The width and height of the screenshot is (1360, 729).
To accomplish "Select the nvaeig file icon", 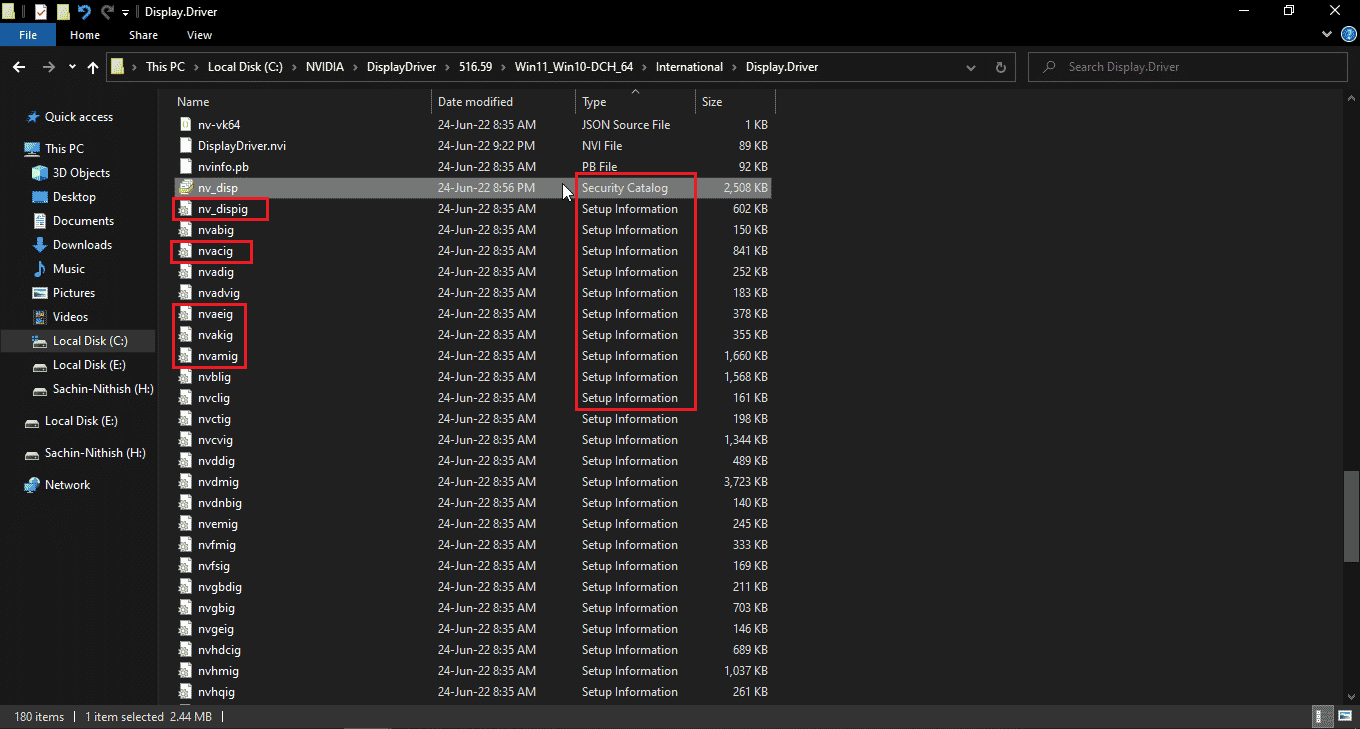I will pyautogui.click(x=185, y=314).
